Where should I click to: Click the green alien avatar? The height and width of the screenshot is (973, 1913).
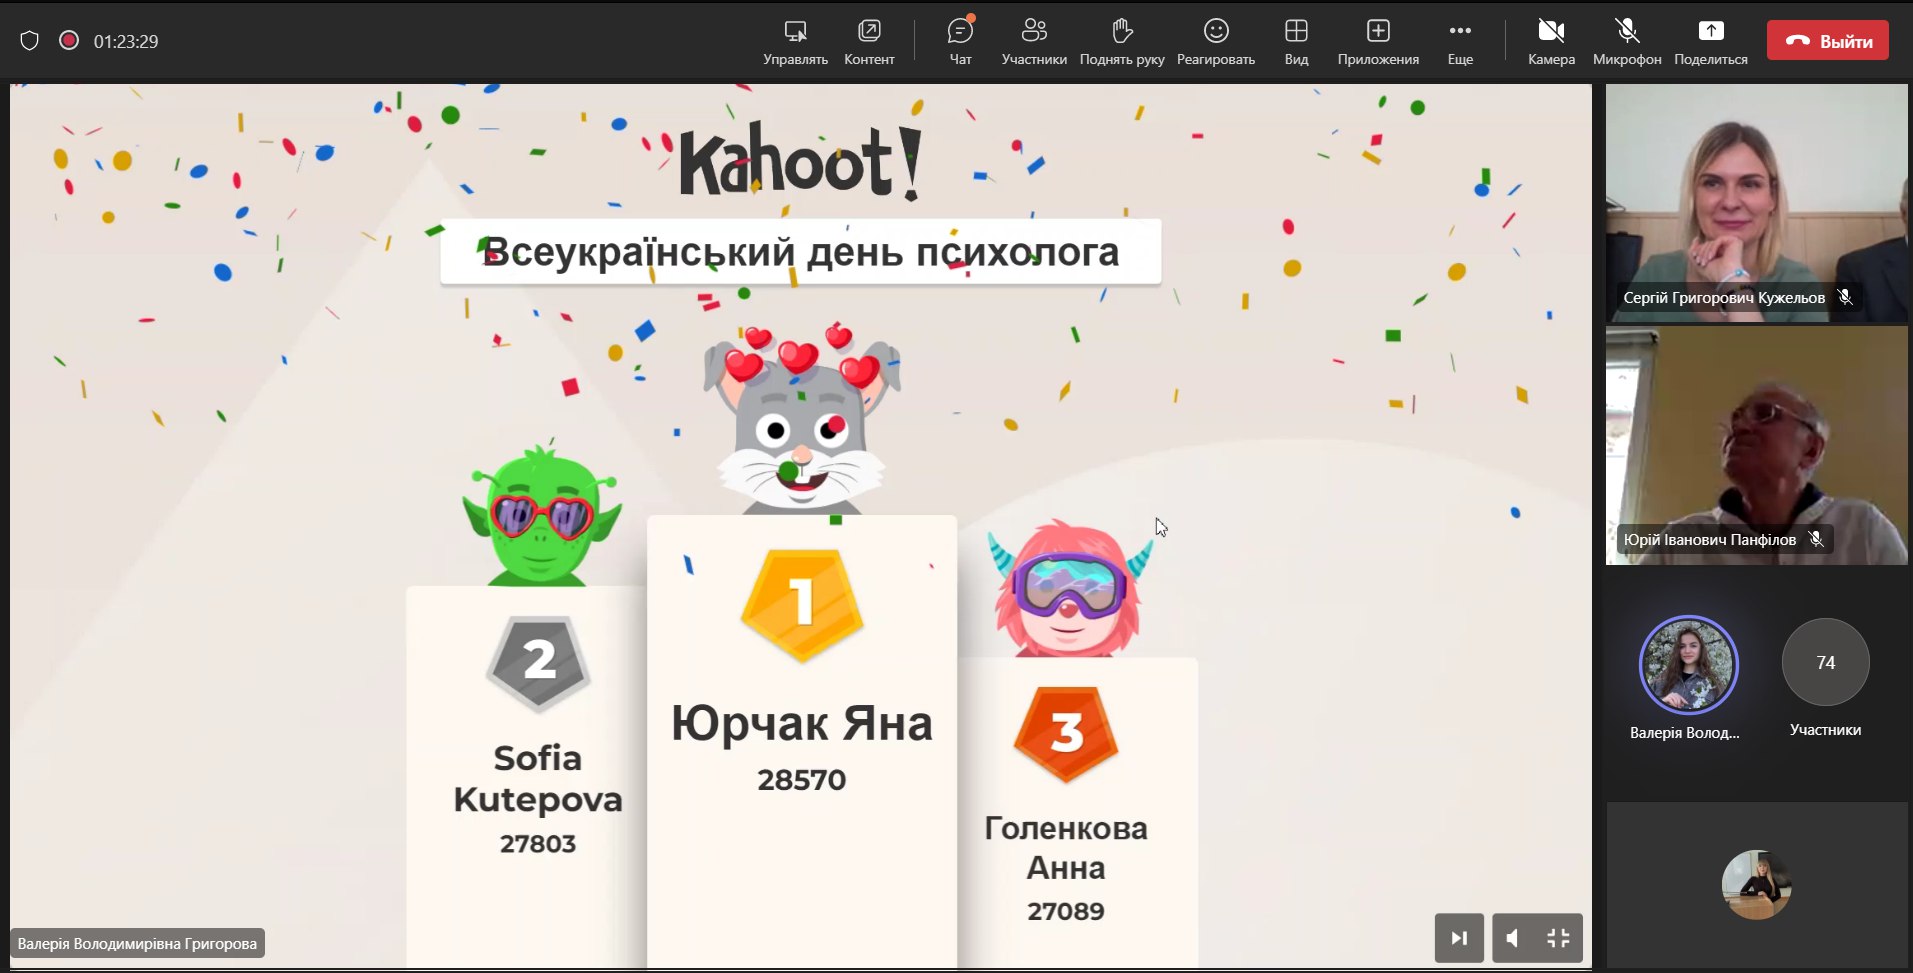click(541, 517)
